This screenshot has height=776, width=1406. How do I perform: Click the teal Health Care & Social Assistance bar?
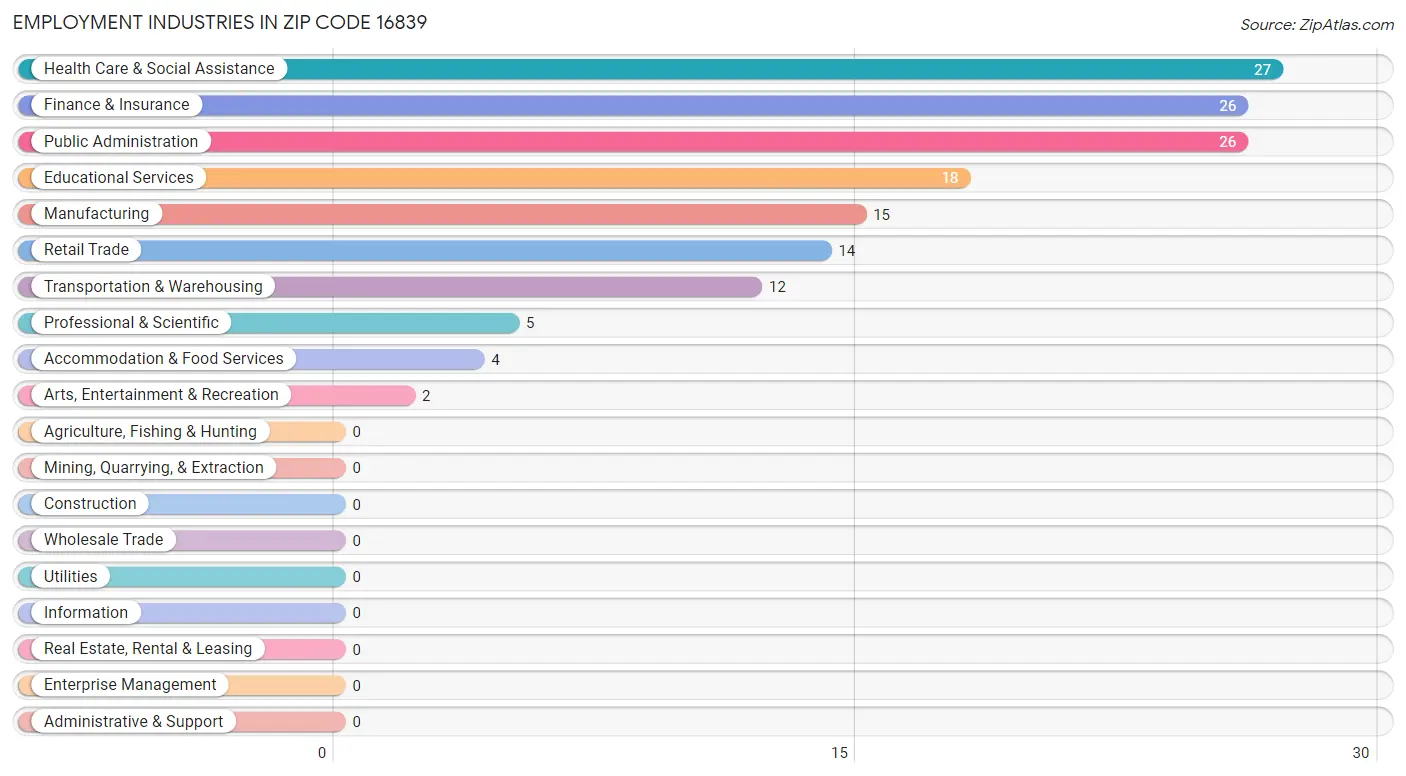pyautogui.click(x=651, y=69)
